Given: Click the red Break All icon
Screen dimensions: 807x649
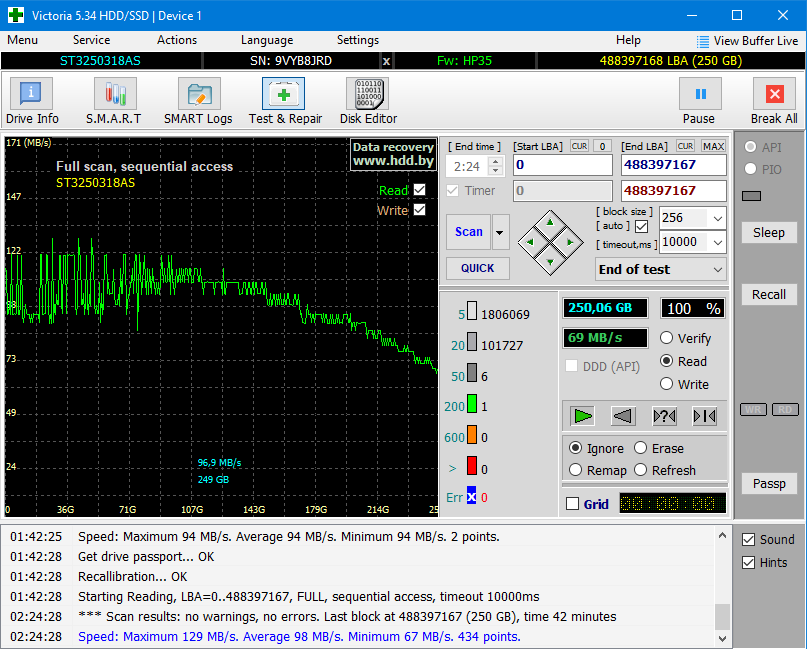Looking at the screenshot, I should pos(774,94).
